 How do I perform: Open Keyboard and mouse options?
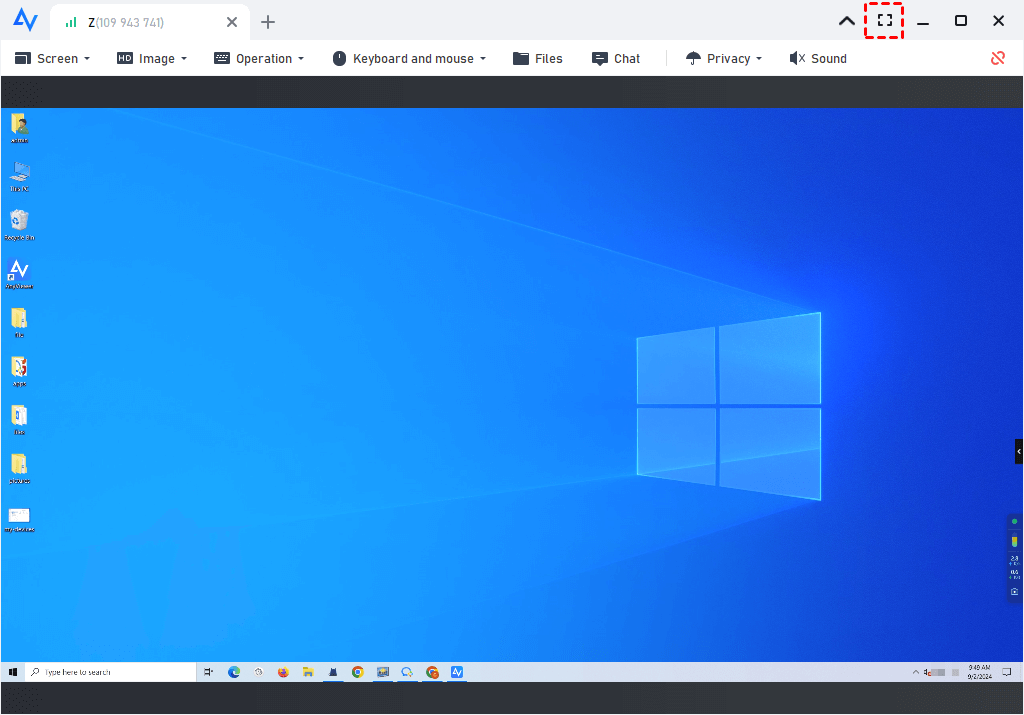[x=409, y=58]
